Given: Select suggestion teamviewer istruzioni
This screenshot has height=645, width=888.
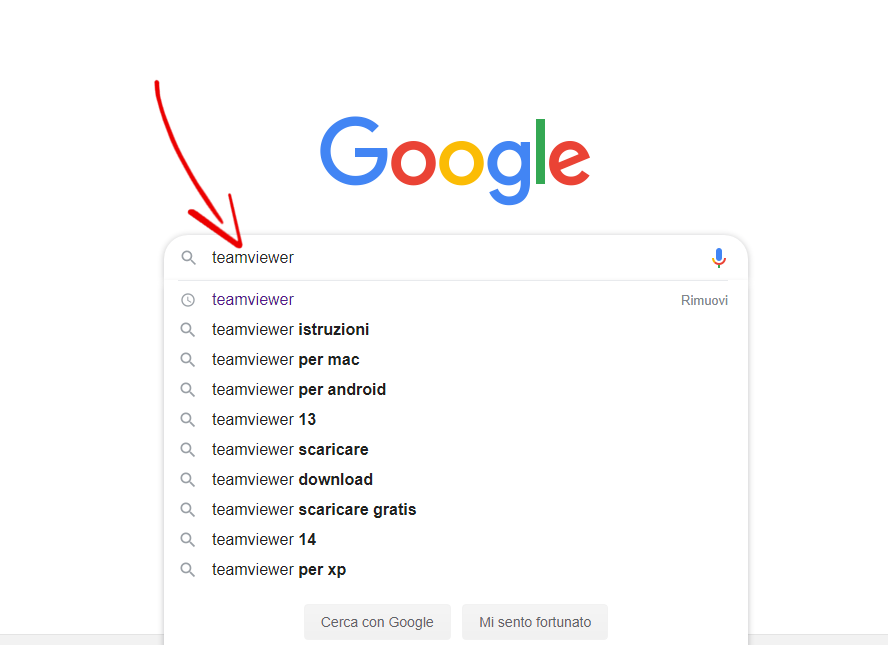Looking at the screenshot, I should (290, 330).
